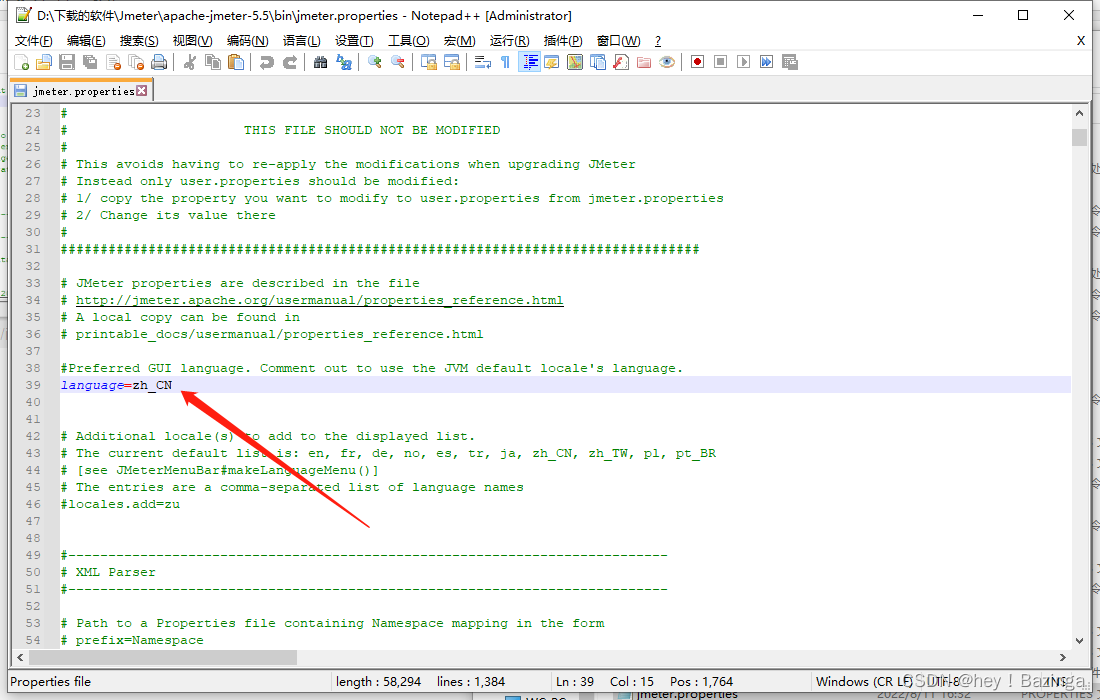Open Find with the binoculars icon
This screenshot has height=700, width=1100.
click(x=321, y=62)
